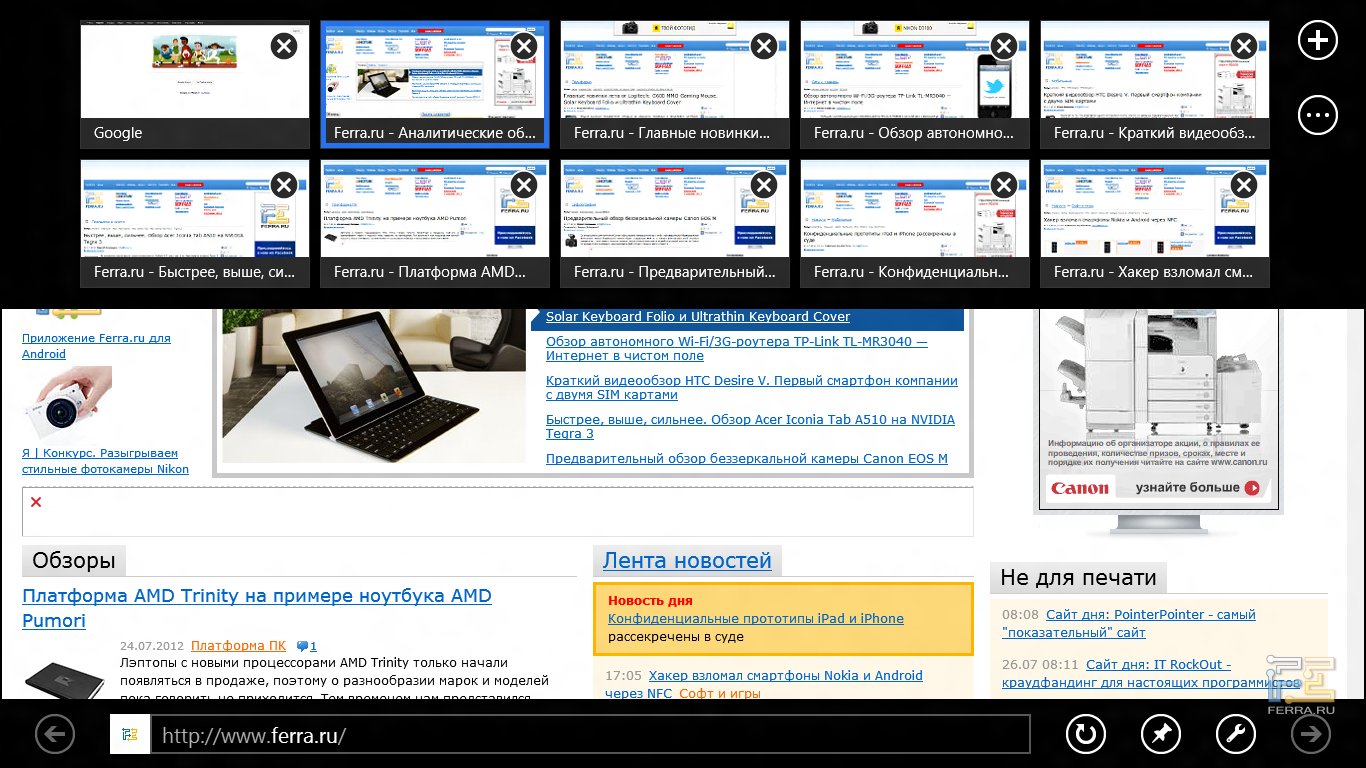The image size is (1366, 768).
Task: Go back with the Back arrow button
Action: tap(55, 735)
